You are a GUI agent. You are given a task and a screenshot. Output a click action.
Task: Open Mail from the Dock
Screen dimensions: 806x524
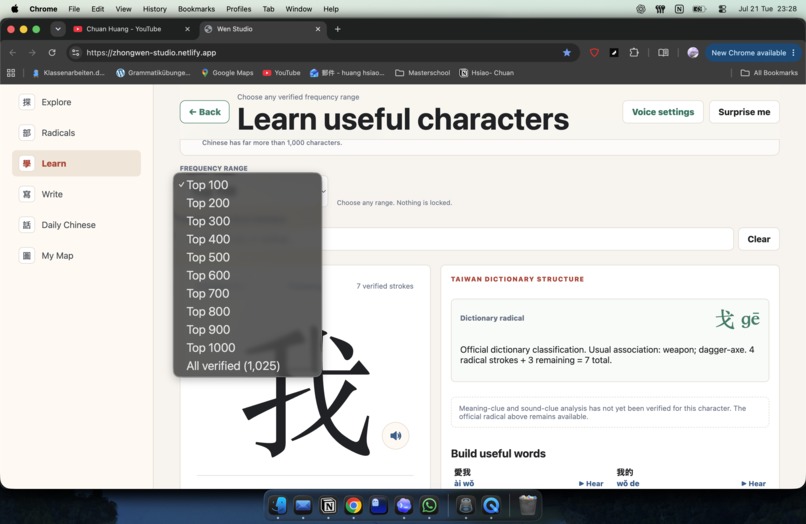[303, 505]
